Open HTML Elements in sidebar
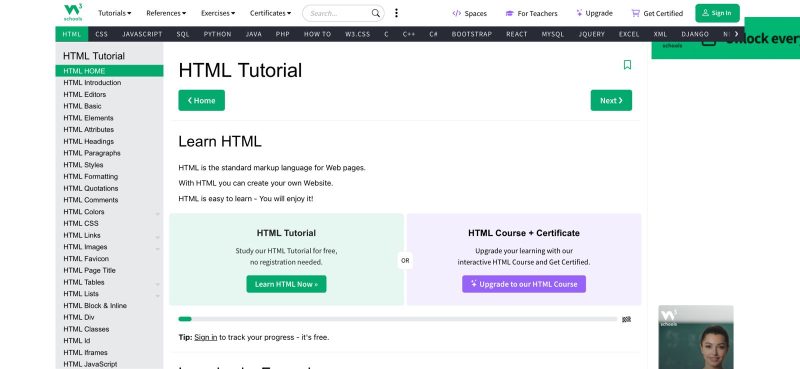Image resolution: width=800 pixels, height=369 pixels. (109, 118)
